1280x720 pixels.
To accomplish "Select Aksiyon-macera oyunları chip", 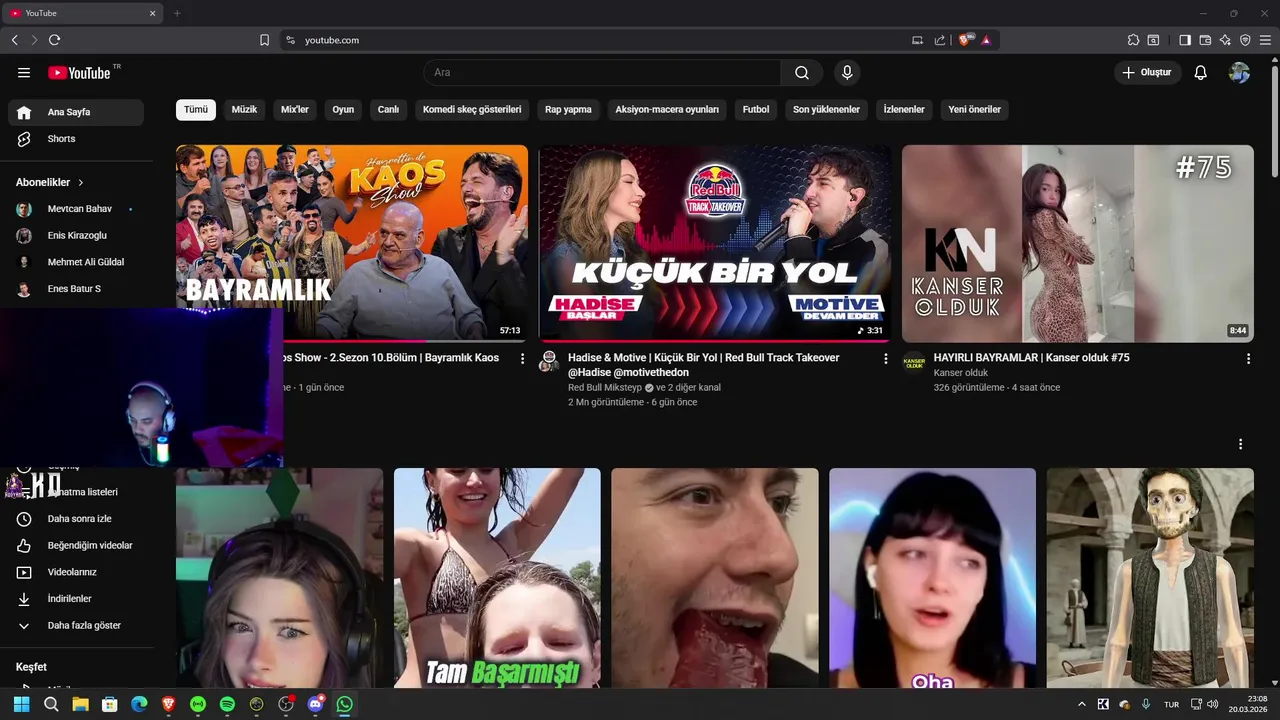I will [667, 110].
